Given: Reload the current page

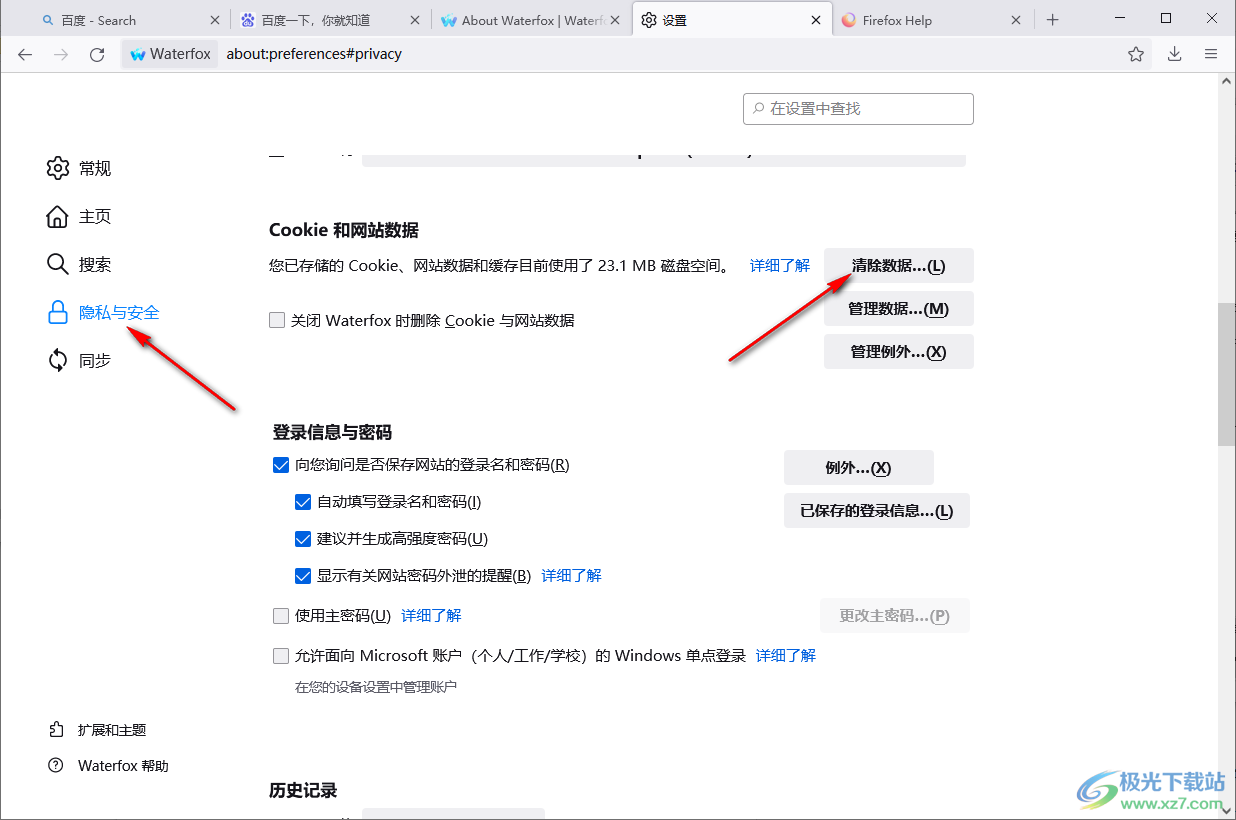Looking at the screenshot, I should [x=97, y=54].
